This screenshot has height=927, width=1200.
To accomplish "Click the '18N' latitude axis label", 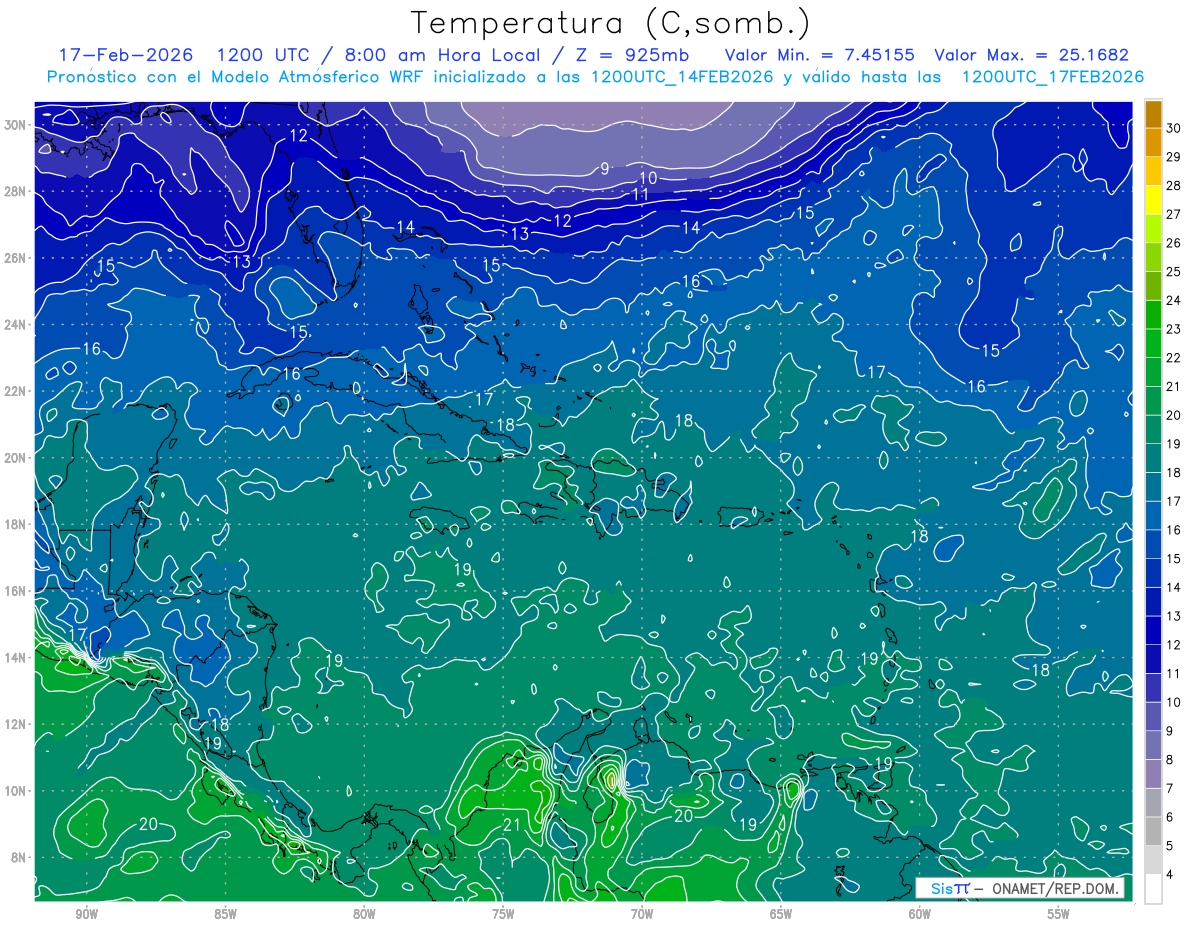I will tap(17, 524).
